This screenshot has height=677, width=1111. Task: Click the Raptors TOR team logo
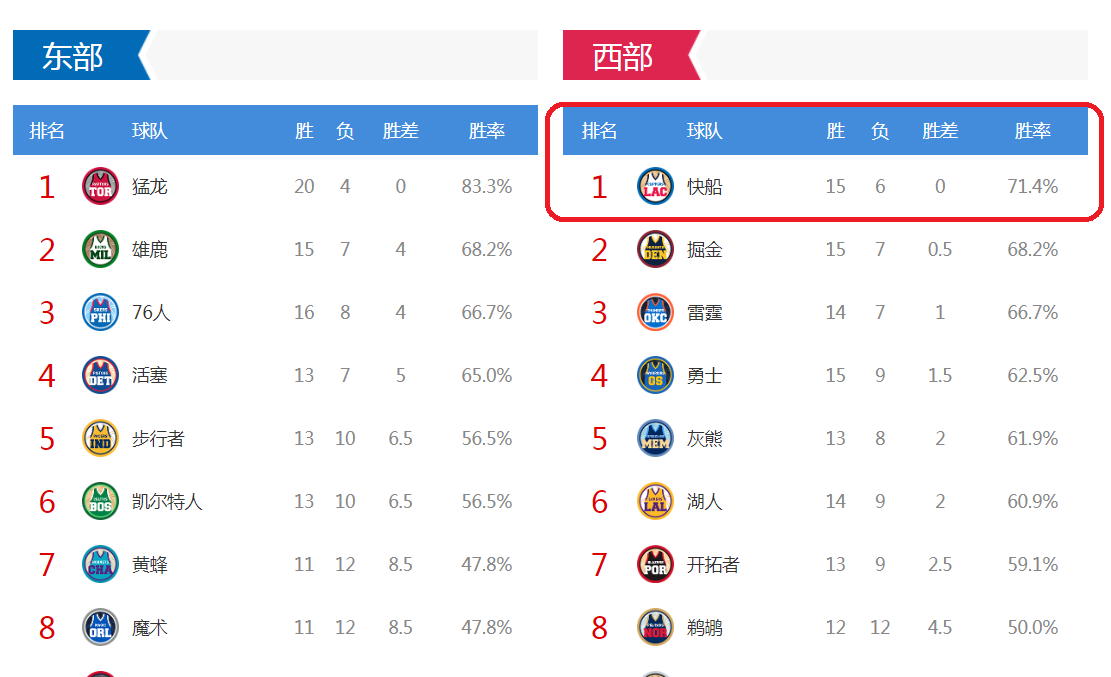(x=100, y=186)
